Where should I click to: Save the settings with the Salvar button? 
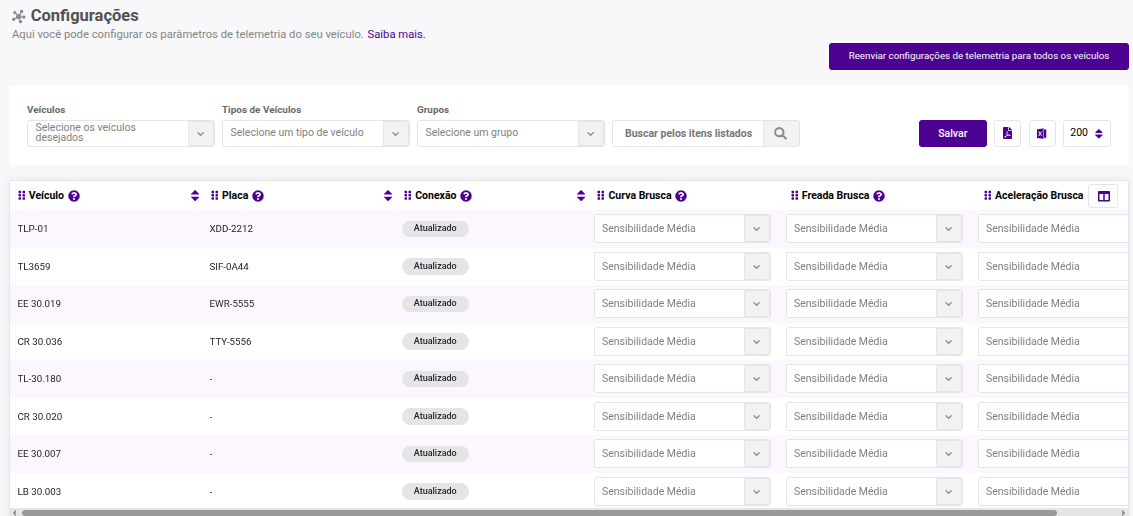tap(952, 134)
